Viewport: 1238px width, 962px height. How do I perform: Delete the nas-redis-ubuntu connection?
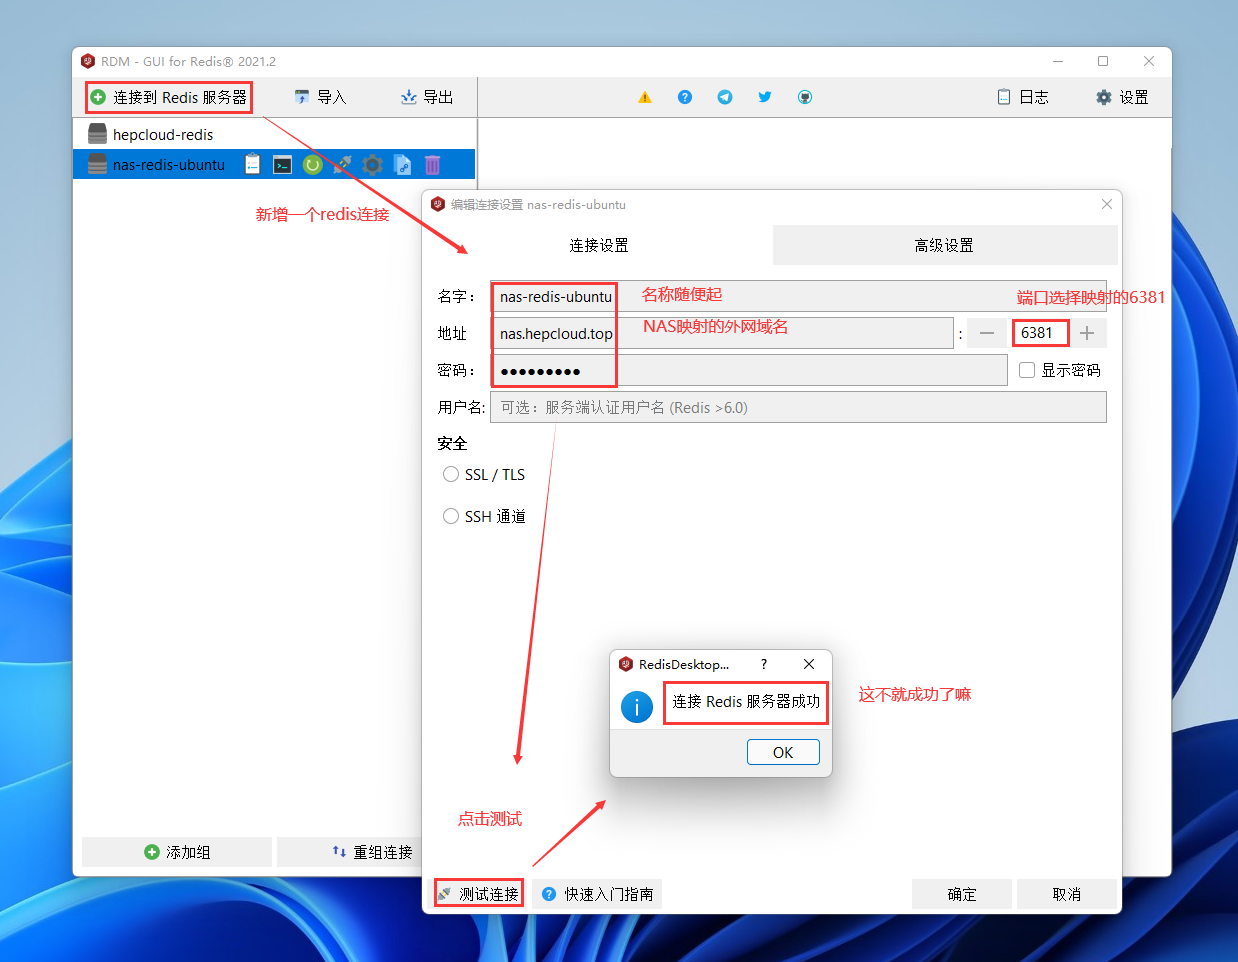(432, 165)
